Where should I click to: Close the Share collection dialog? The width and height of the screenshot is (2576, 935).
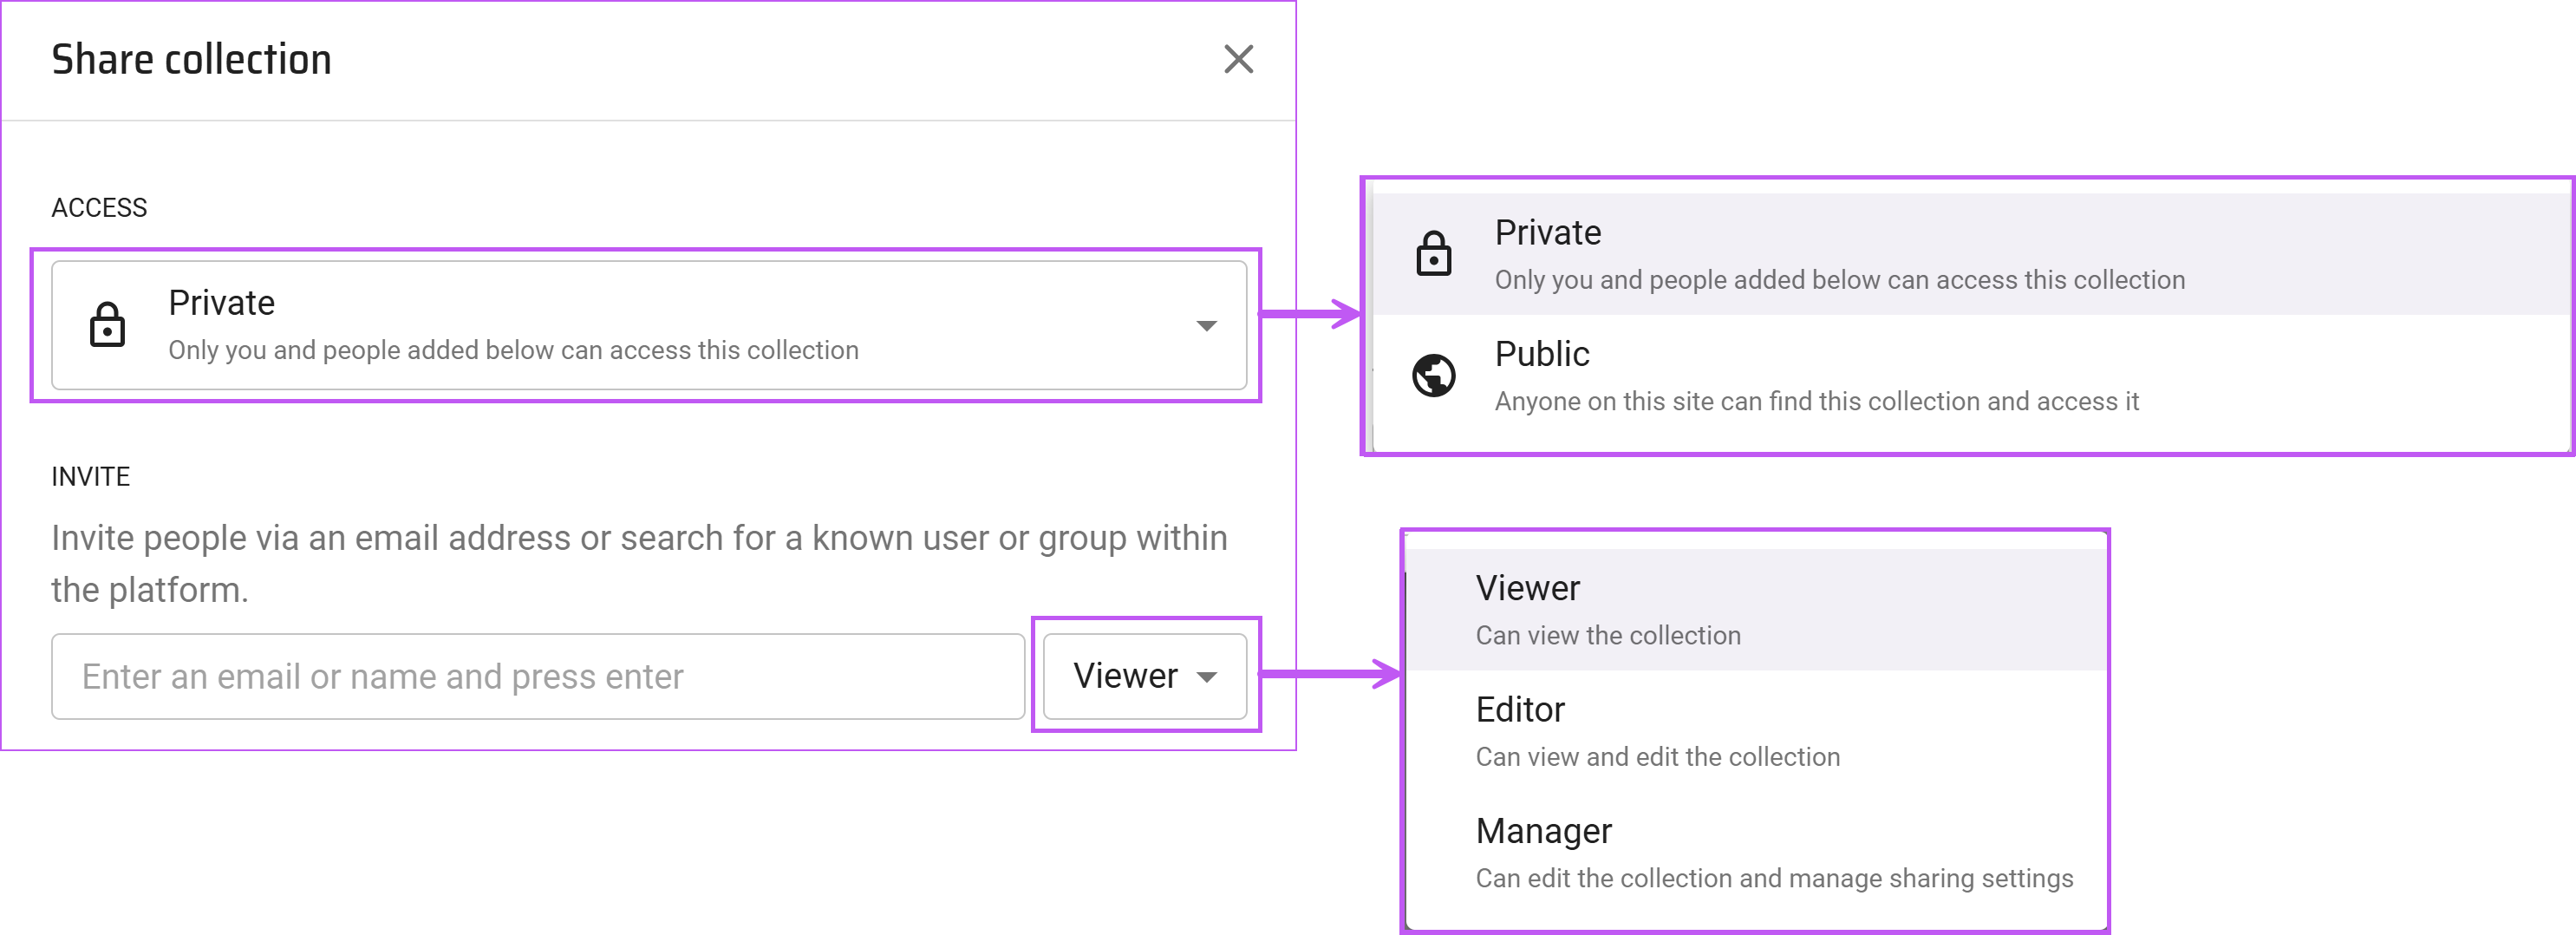pyautogui.click(x=1238, y=60)
